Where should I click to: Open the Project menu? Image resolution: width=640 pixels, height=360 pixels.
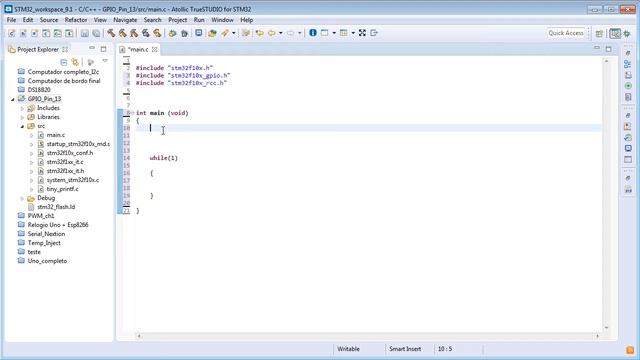point(178,20)
